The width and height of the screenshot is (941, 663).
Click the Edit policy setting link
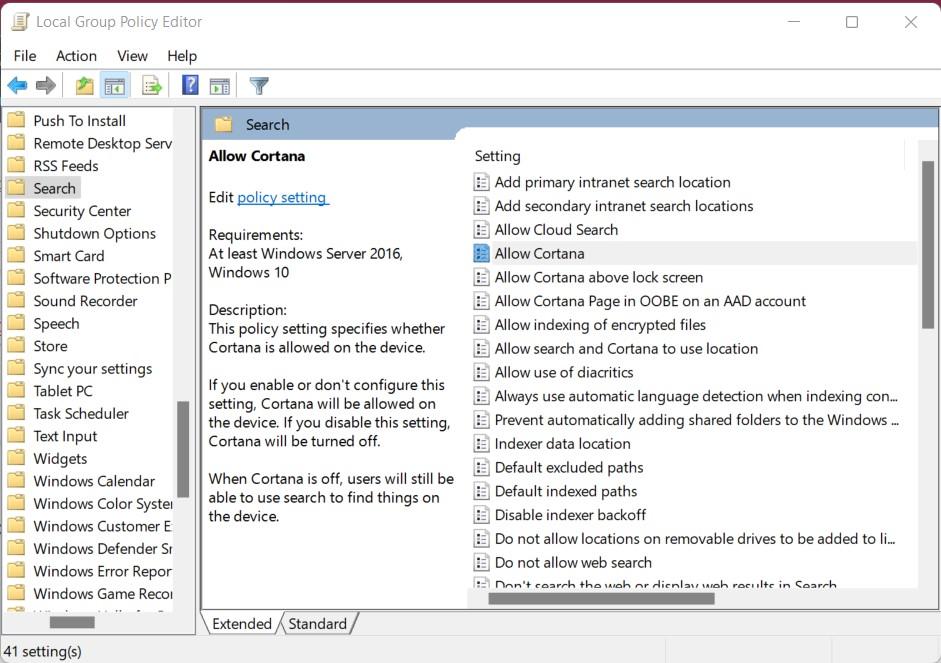pos(282,198)
